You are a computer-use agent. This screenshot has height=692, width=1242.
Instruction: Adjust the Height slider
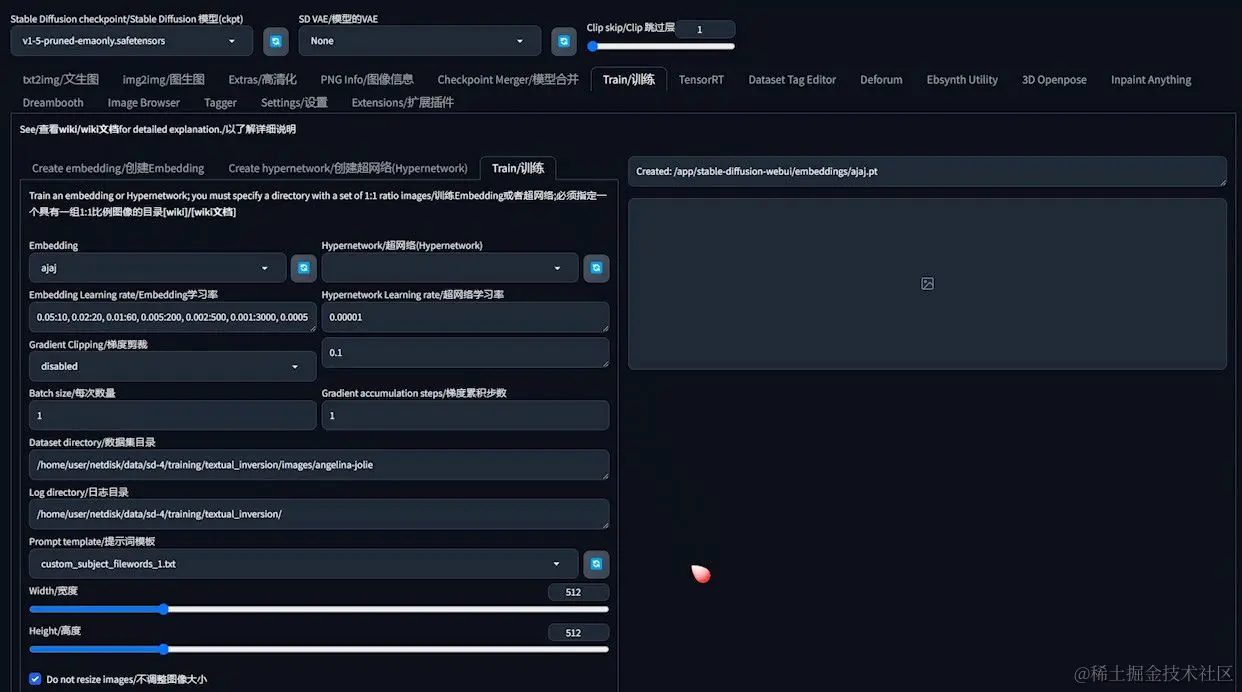coord(319,649)
